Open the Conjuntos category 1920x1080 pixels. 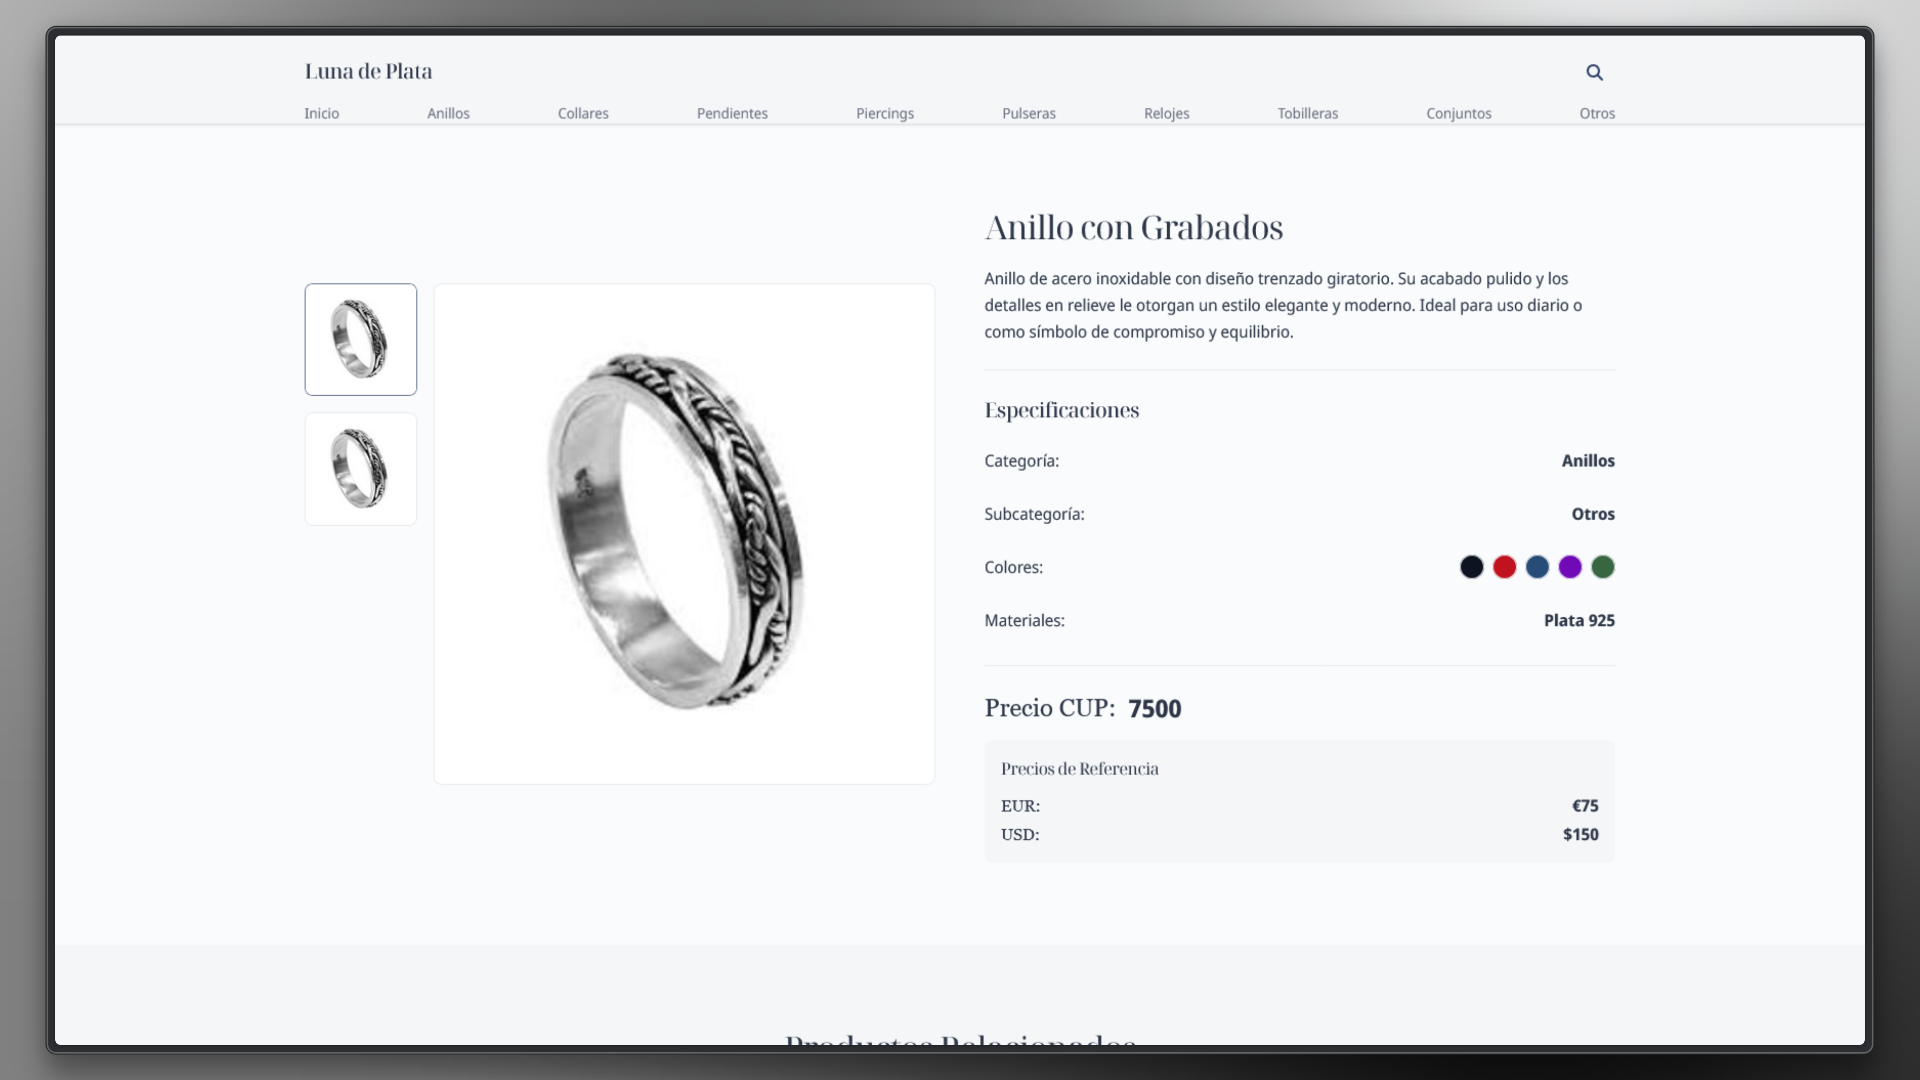click(x=1459, y=113)
